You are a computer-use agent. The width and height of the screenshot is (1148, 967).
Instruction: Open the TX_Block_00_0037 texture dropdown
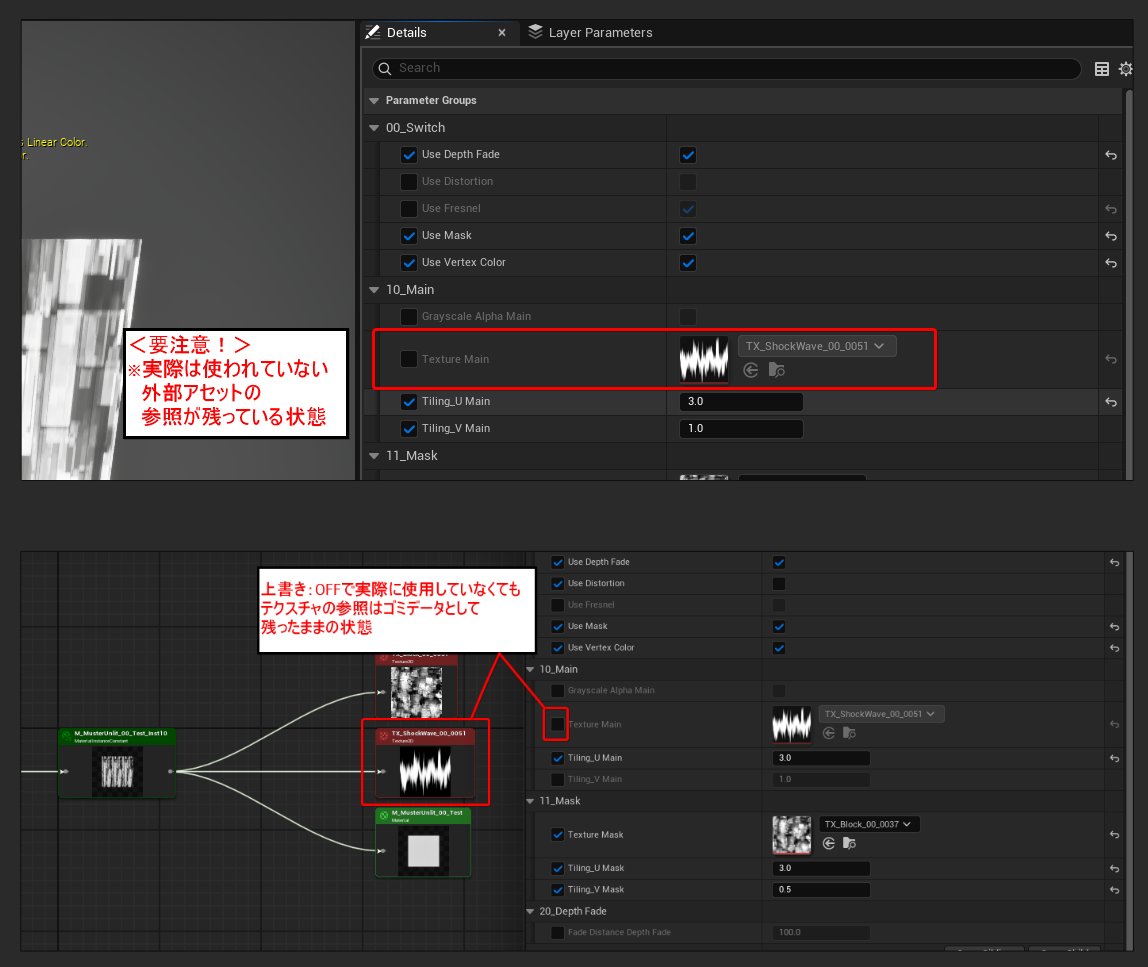(868, 824)
